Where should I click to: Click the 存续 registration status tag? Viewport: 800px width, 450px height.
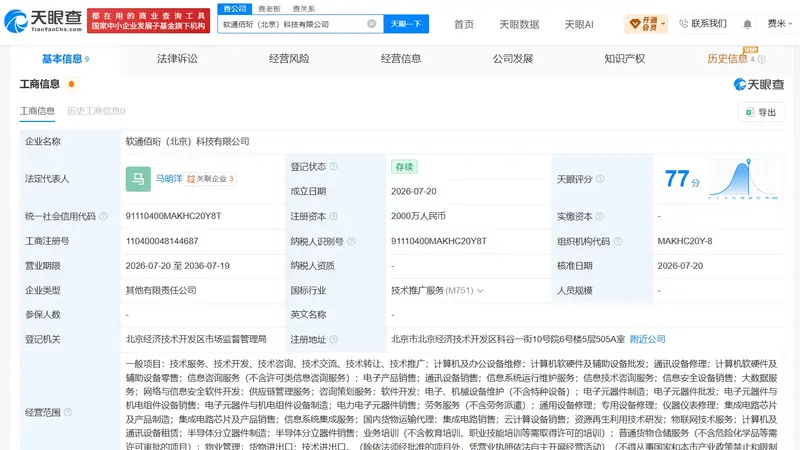(404, 166)
